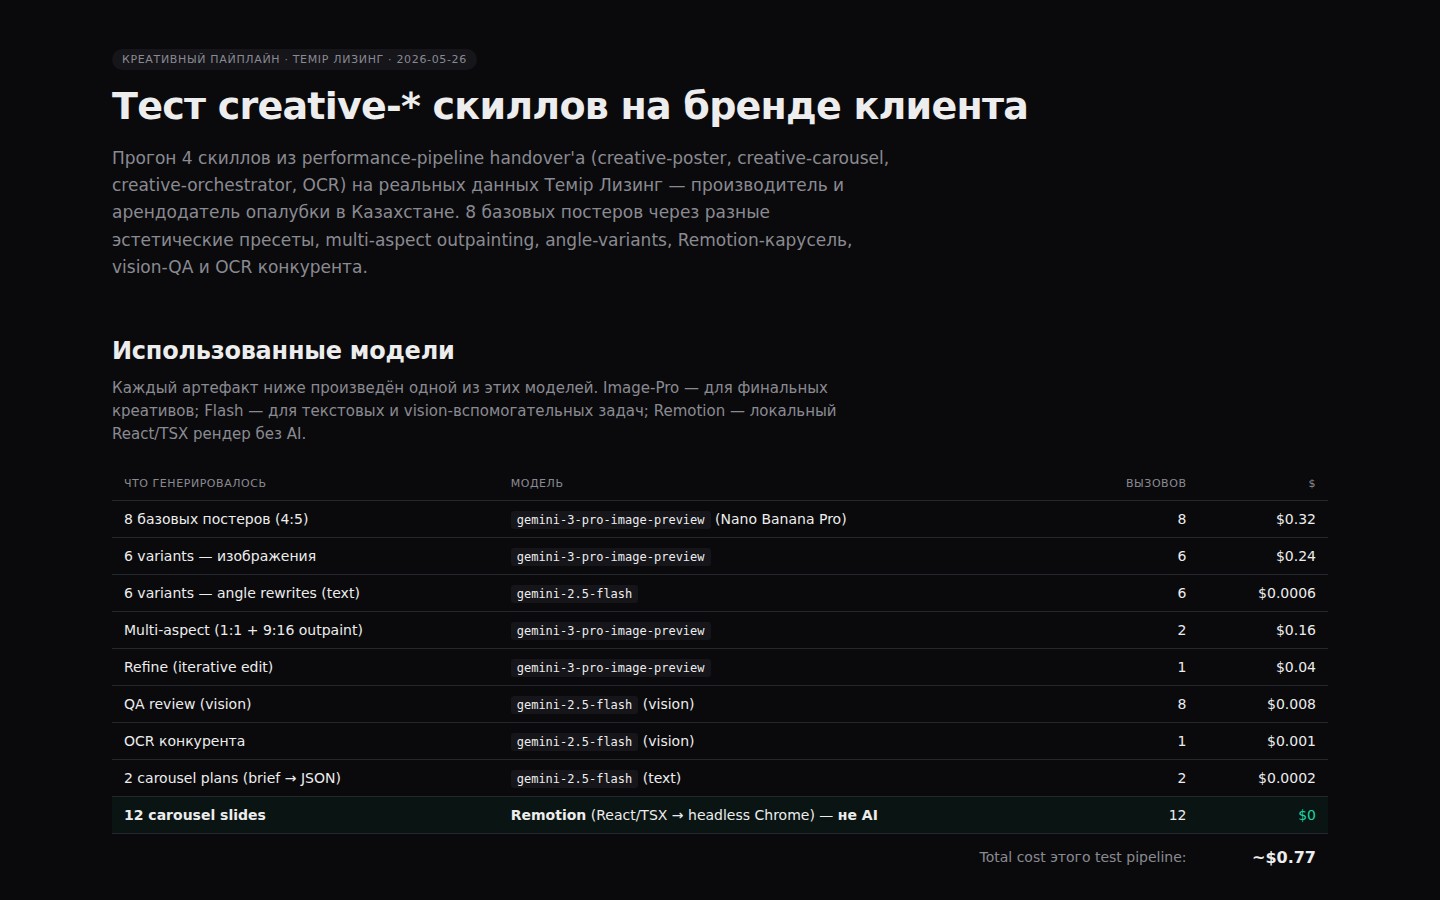Click the cost cell '$0.0002'
Image resolution: width=1440 pixels, height=900 pixels.
pyautogui.click(x=1287, y=778)
